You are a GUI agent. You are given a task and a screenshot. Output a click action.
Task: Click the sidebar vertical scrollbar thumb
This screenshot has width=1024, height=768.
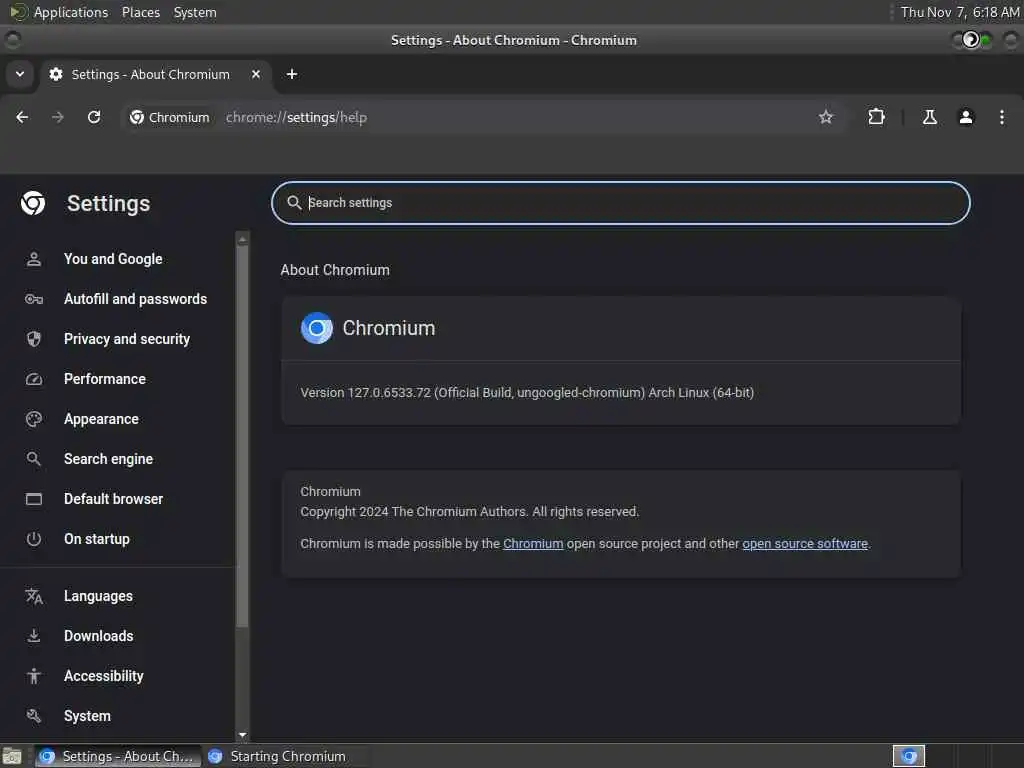tap(242, 436)
